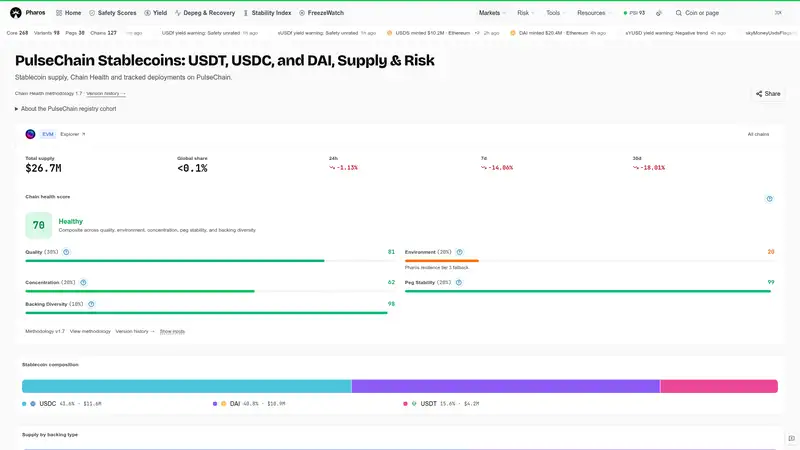Navigate to Stability Index

pyautogui.click(x=267, y=13)
